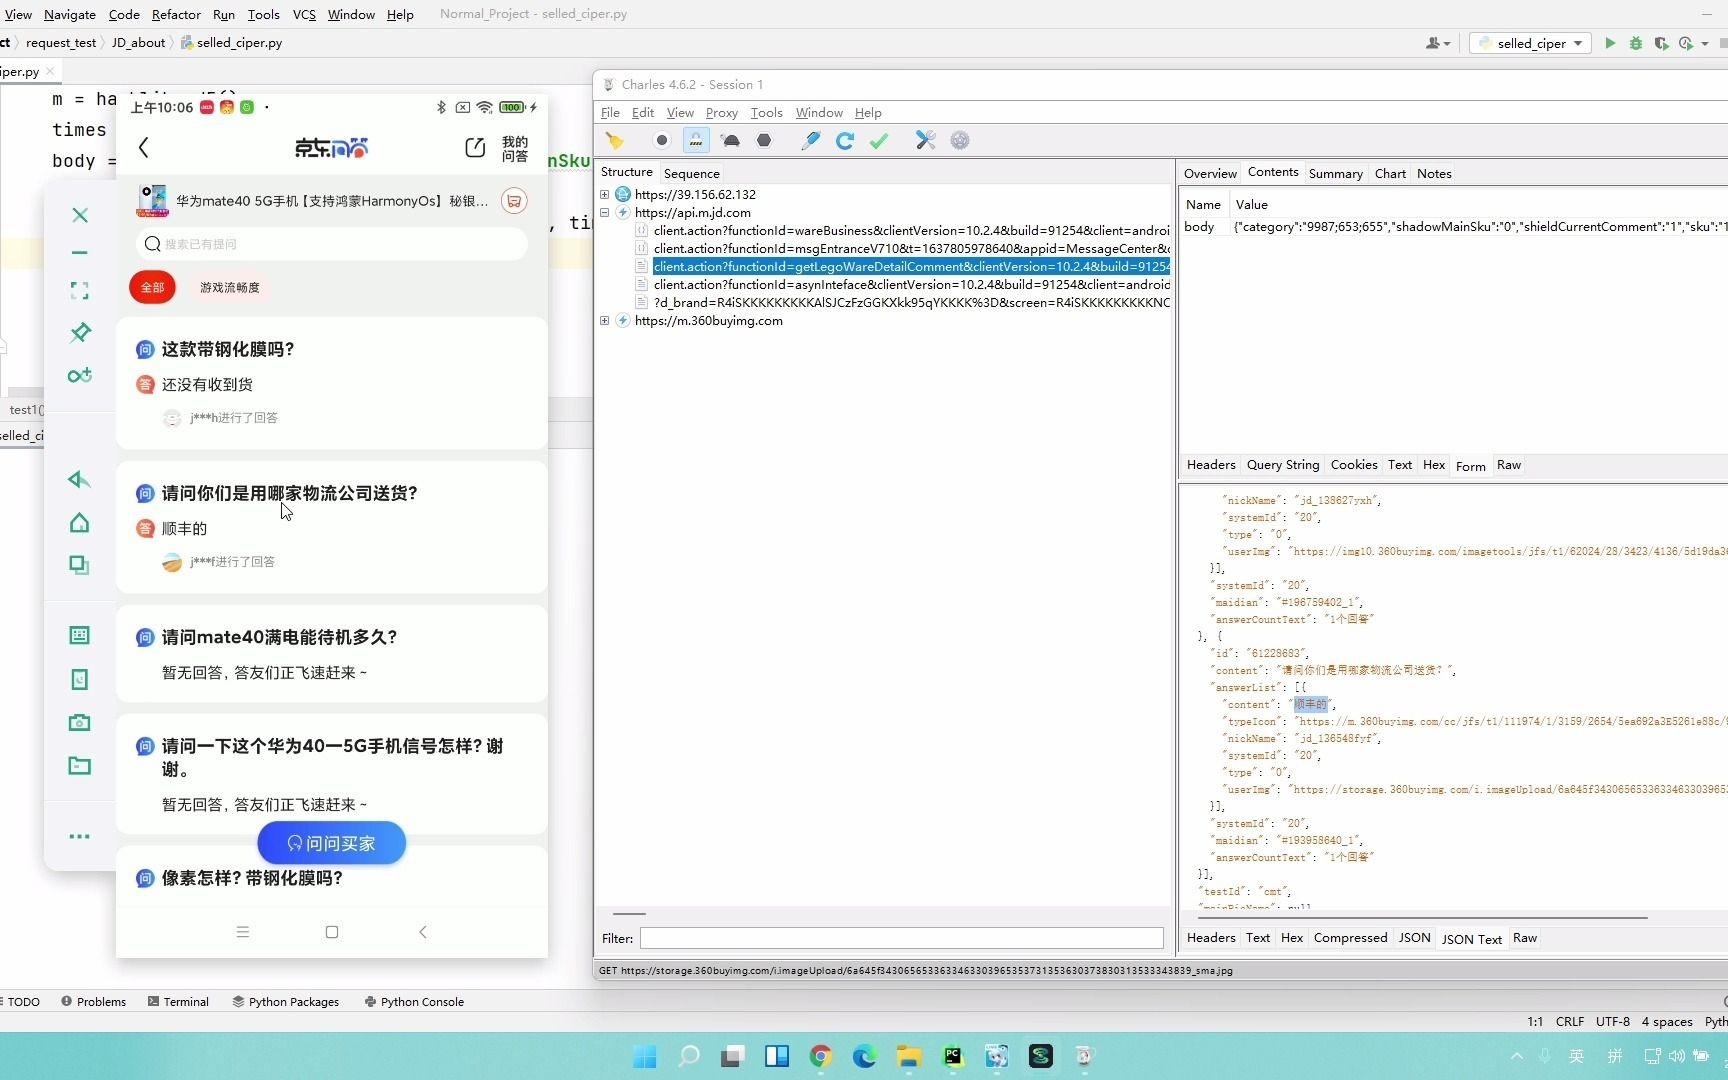Screen dimensions: 1728x1080
Task: Switch response view to Compressed tab
Action: [x=1350, y=938]
